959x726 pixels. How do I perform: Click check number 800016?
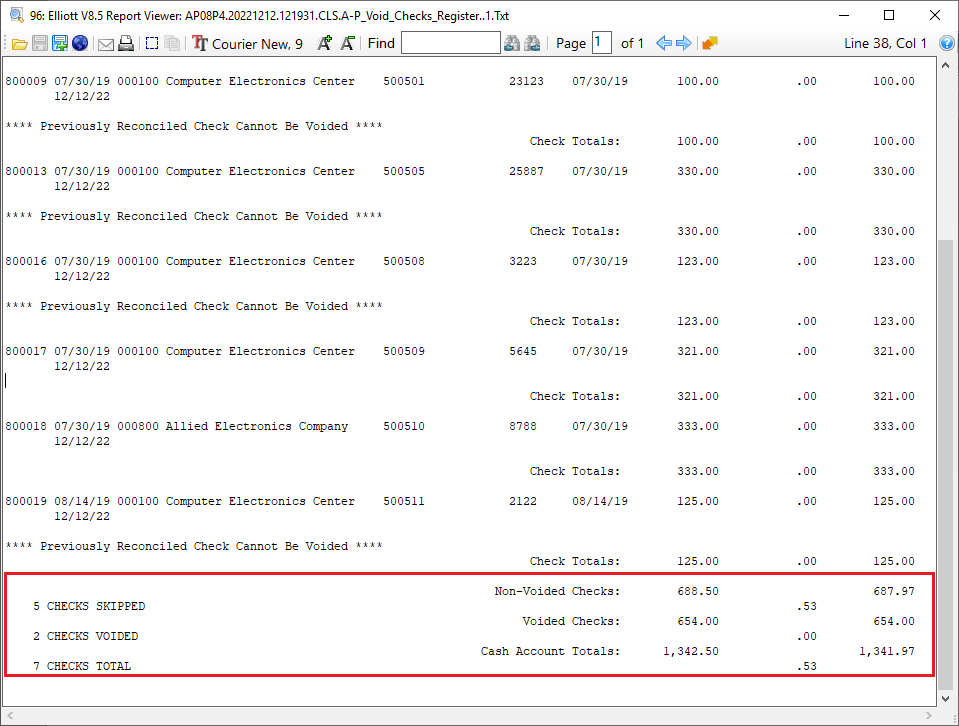tap(26, 261)
